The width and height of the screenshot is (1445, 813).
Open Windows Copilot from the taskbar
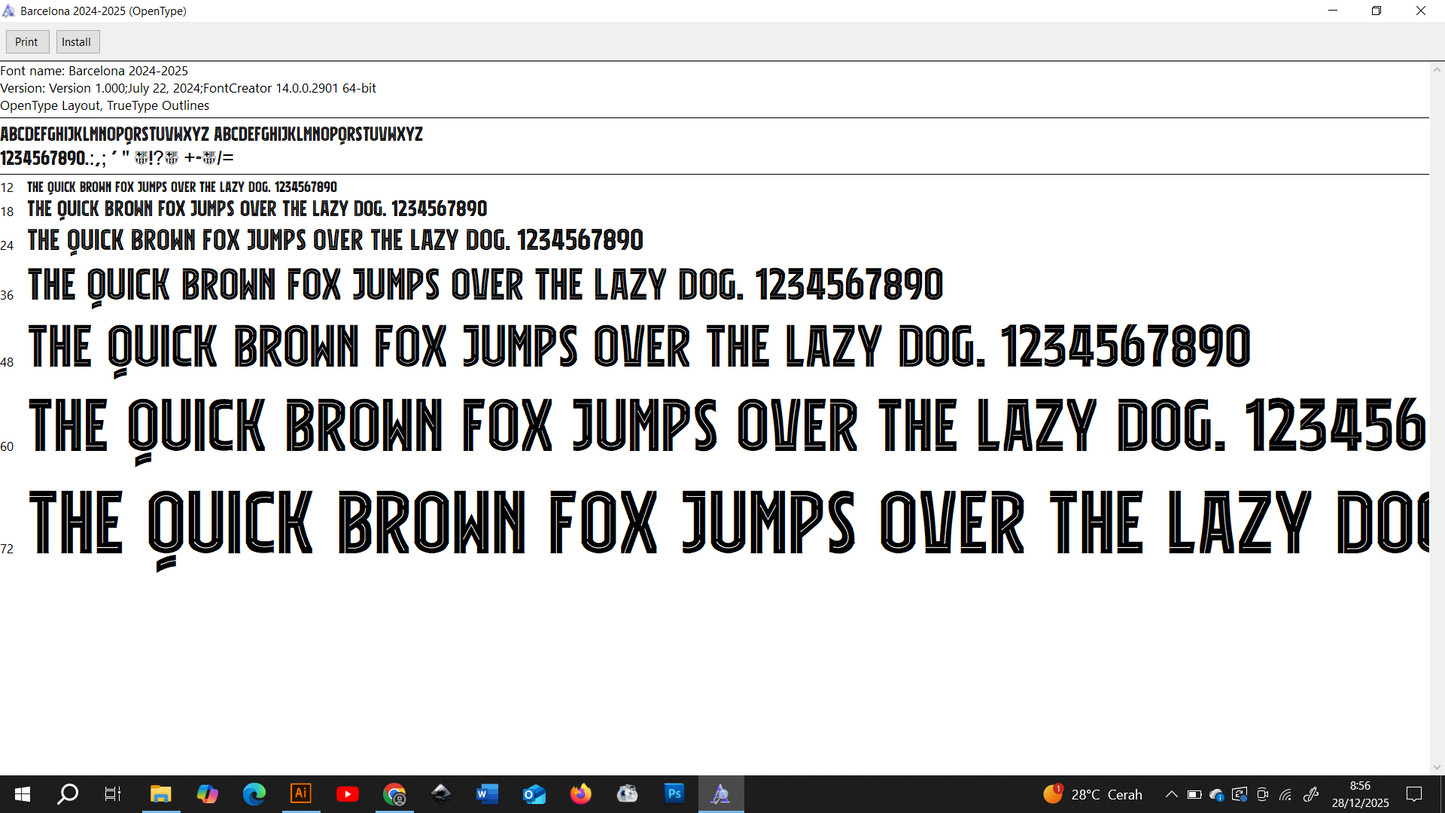(x=208, y=793)
